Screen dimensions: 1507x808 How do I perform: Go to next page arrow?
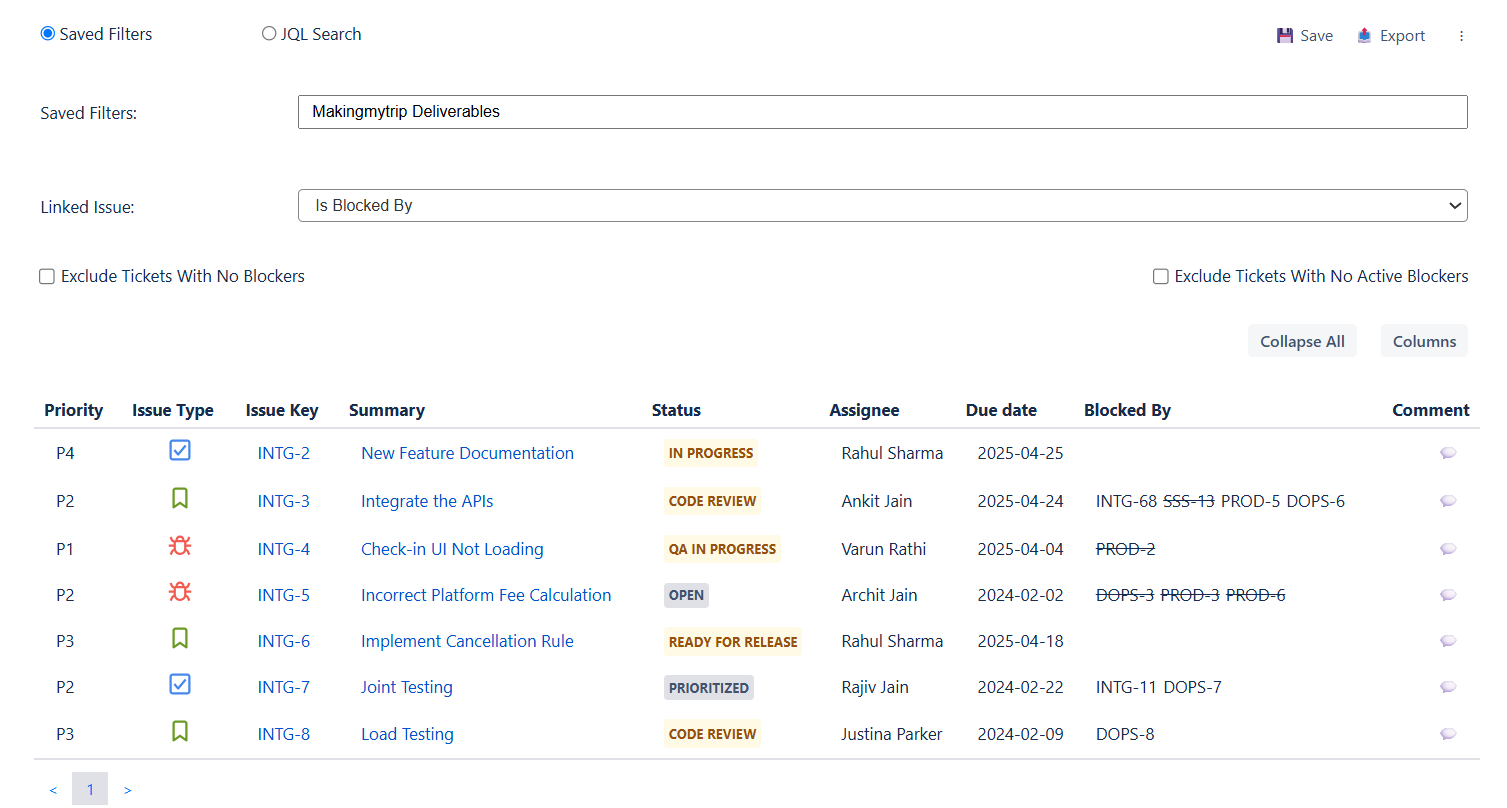point(128,790)
